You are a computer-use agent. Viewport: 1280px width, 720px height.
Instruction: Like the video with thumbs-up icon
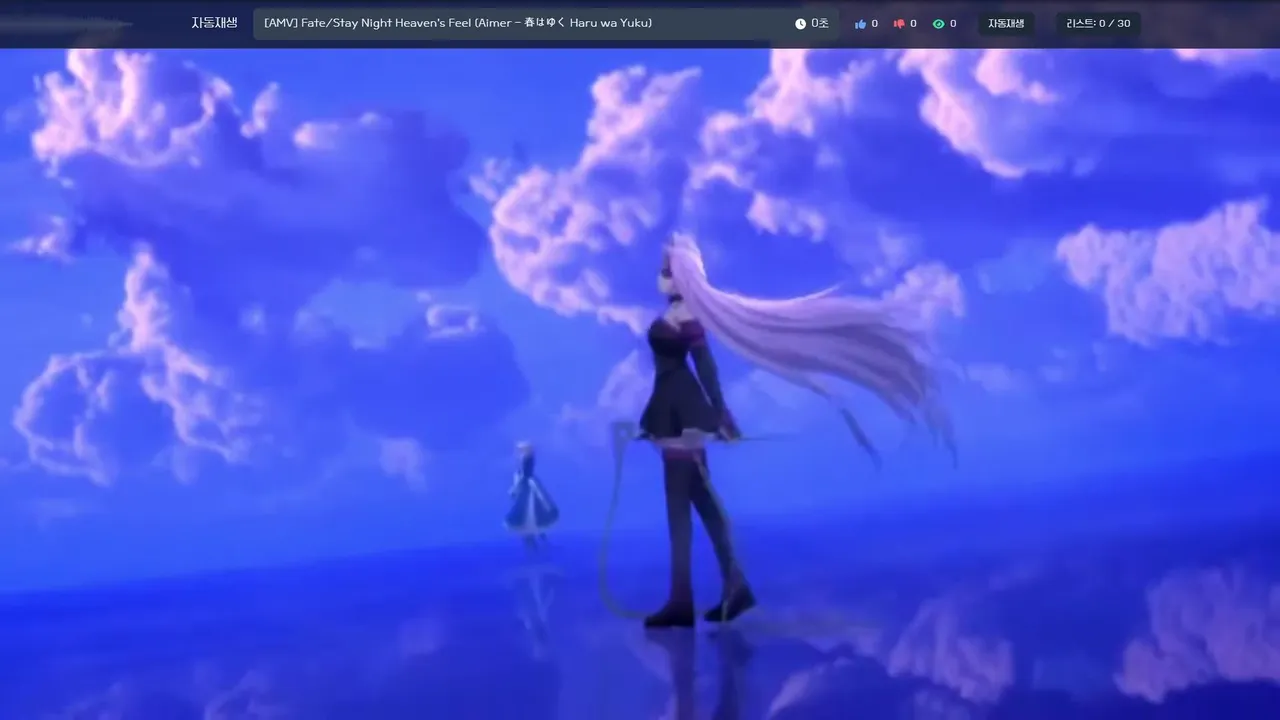[x=860, y=24]
